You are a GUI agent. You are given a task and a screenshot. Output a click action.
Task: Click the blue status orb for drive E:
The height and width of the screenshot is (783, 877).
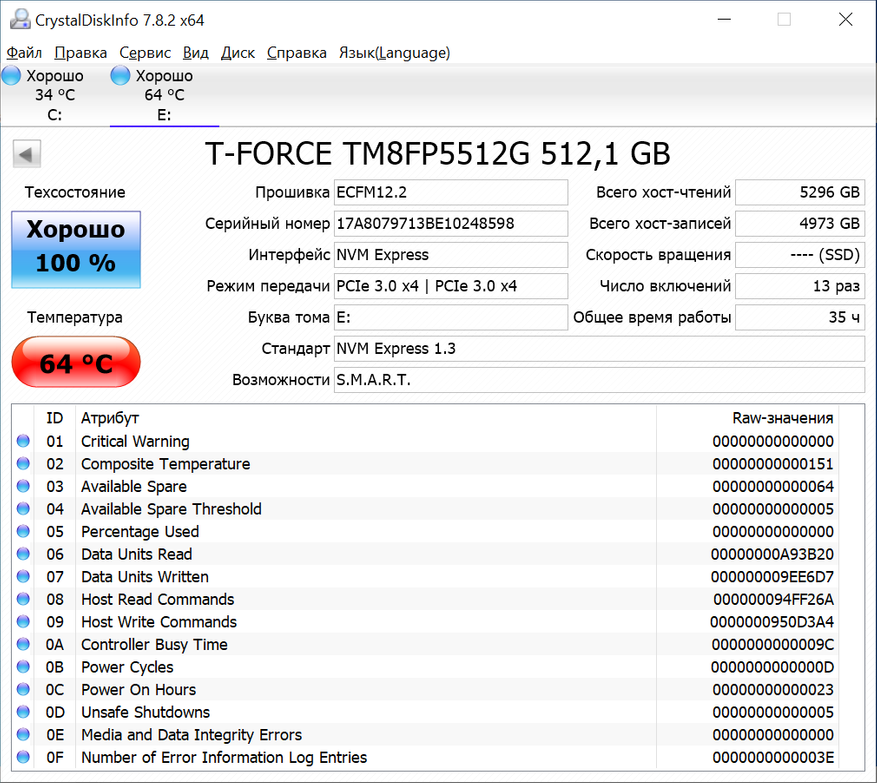point(120,76)
